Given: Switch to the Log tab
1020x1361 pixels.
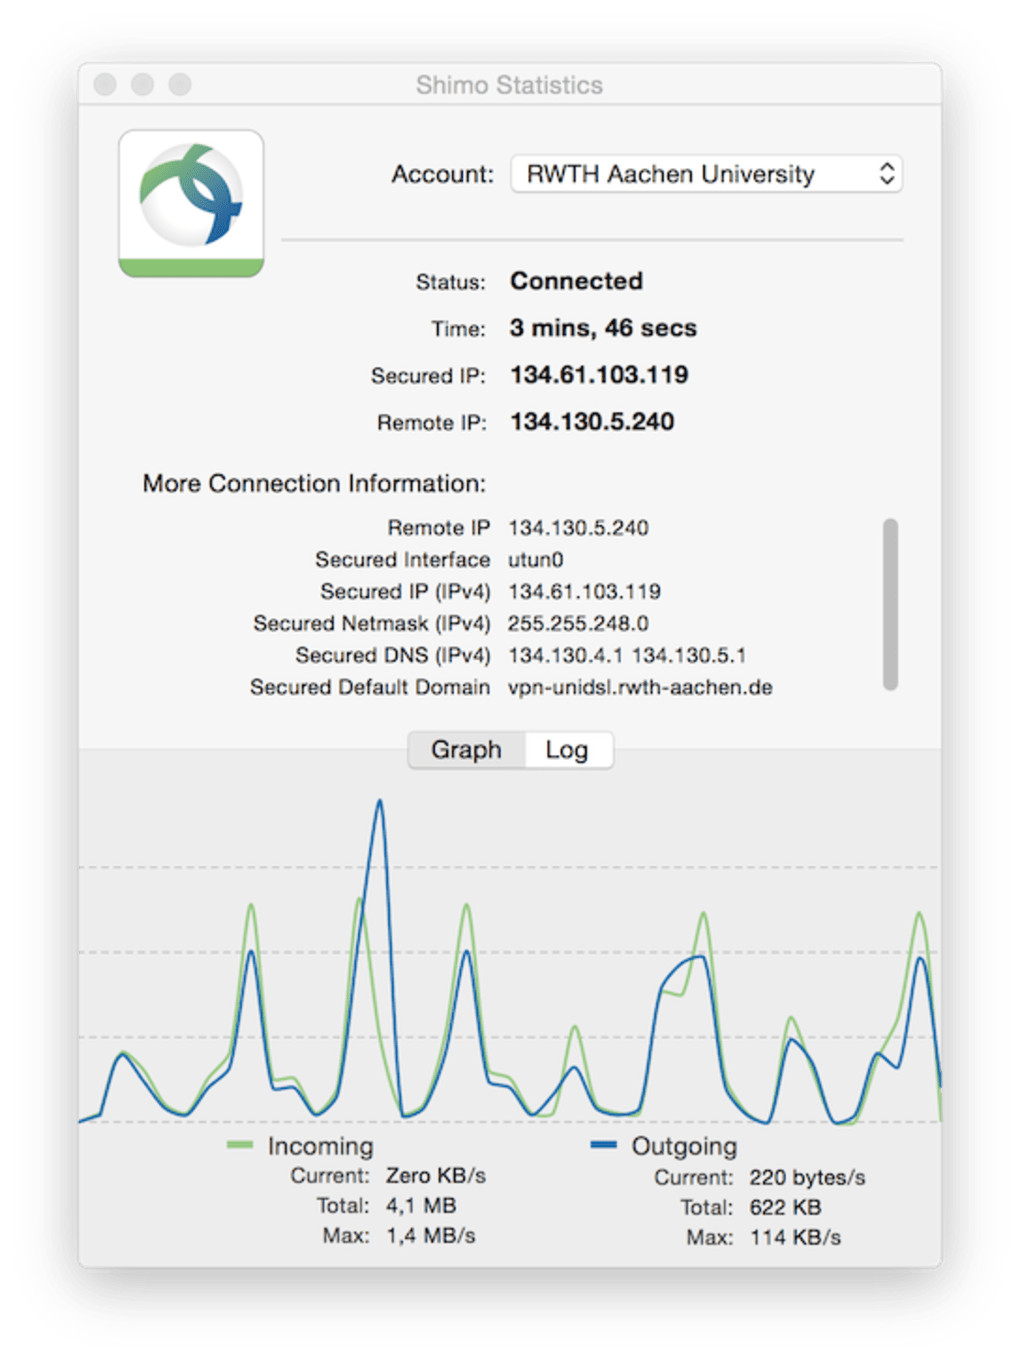Looking at the screenshot, I should click(567, 749).
